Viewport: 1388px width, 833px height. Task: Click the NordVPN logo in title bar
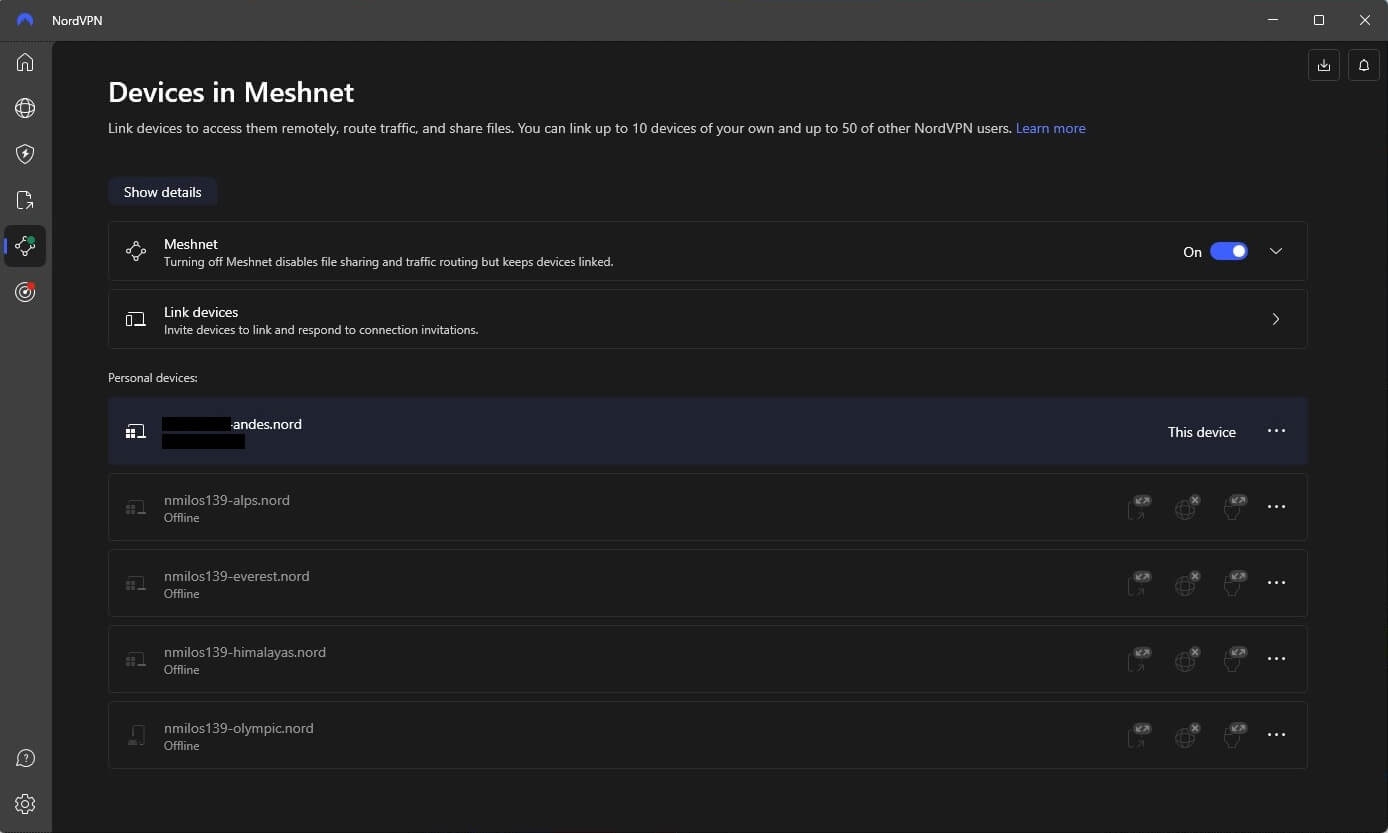[25, 20]
